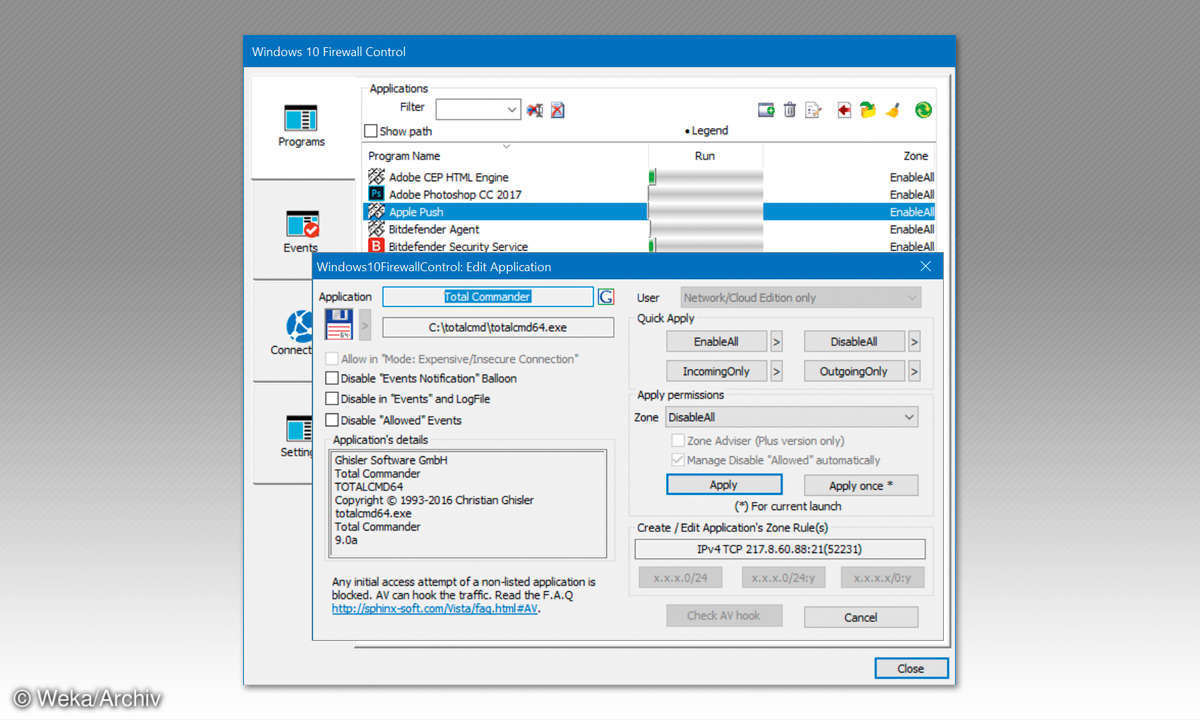Click the yellow folder export icon
Viewport: 1200px width, 720px height.
coord(868,110)
